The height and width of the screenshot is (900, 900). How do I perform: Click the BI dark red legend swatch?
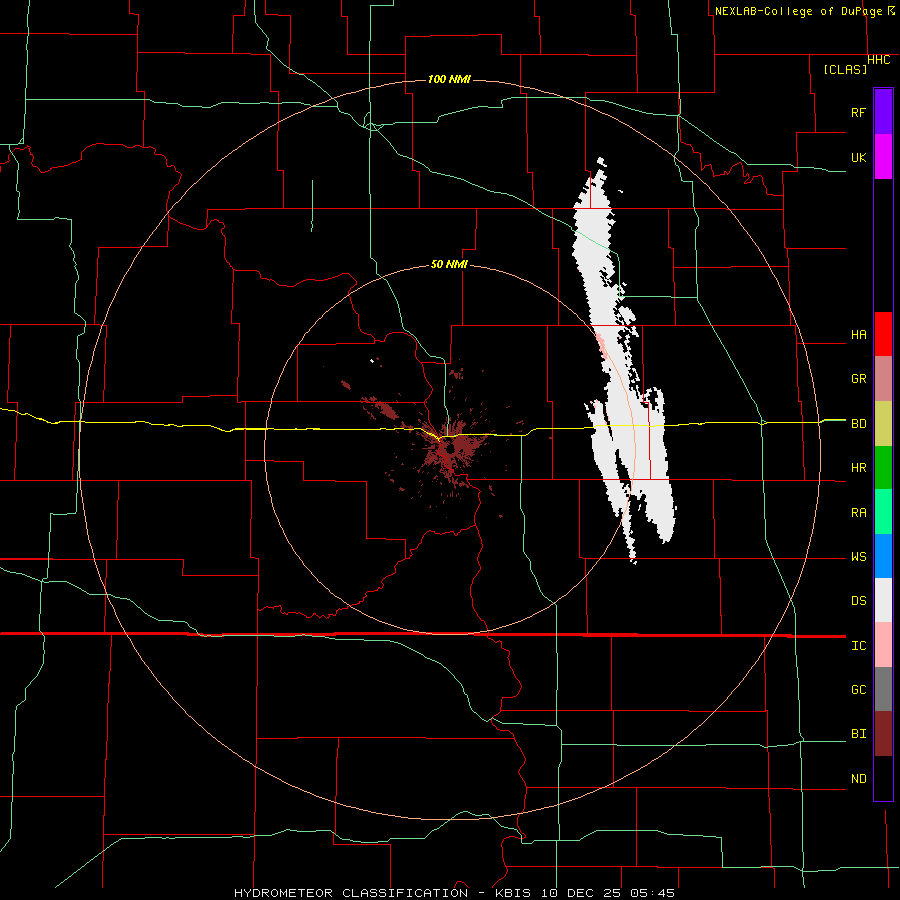[x=883, y=734]
